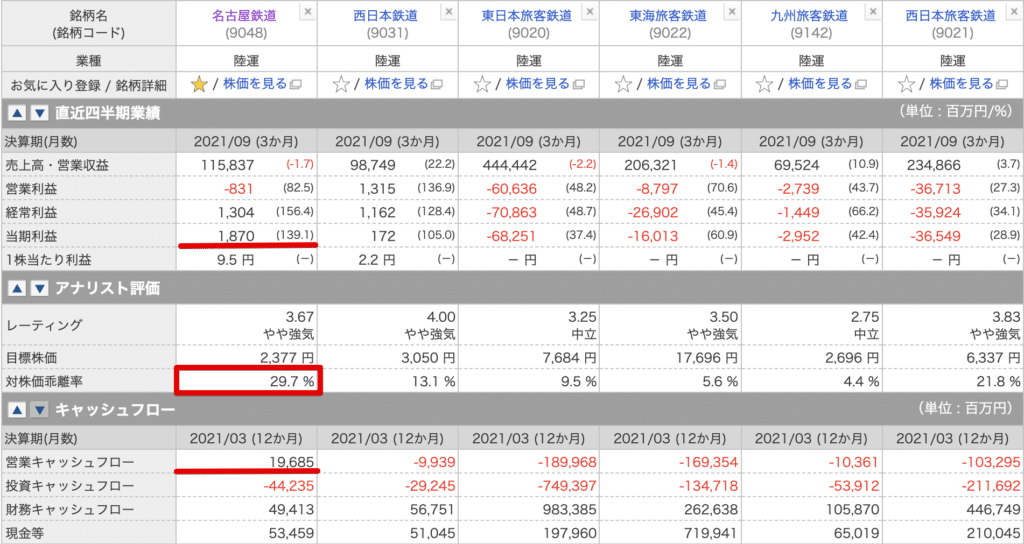Open the 東日本旅客鉄道 stock name link
The height and width of the screenshot is (544, 1024).
pos(526,16)
